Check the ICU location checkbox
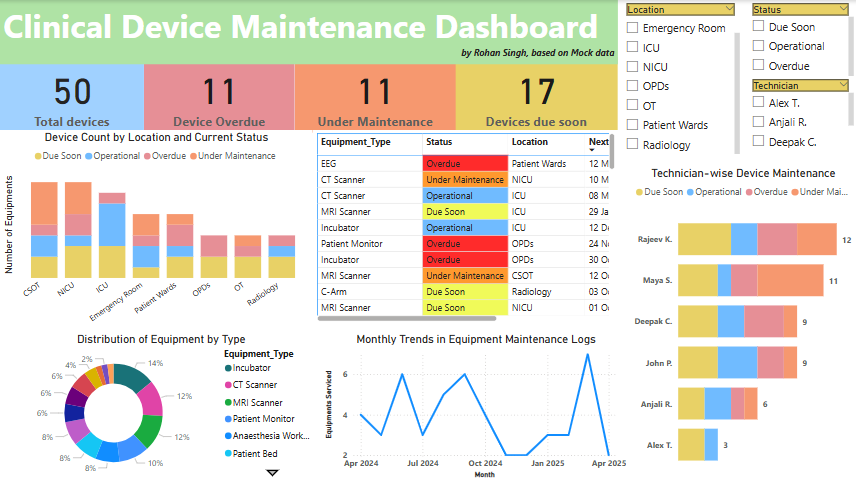This screenshot has height=482, width=856. (632, 47)
